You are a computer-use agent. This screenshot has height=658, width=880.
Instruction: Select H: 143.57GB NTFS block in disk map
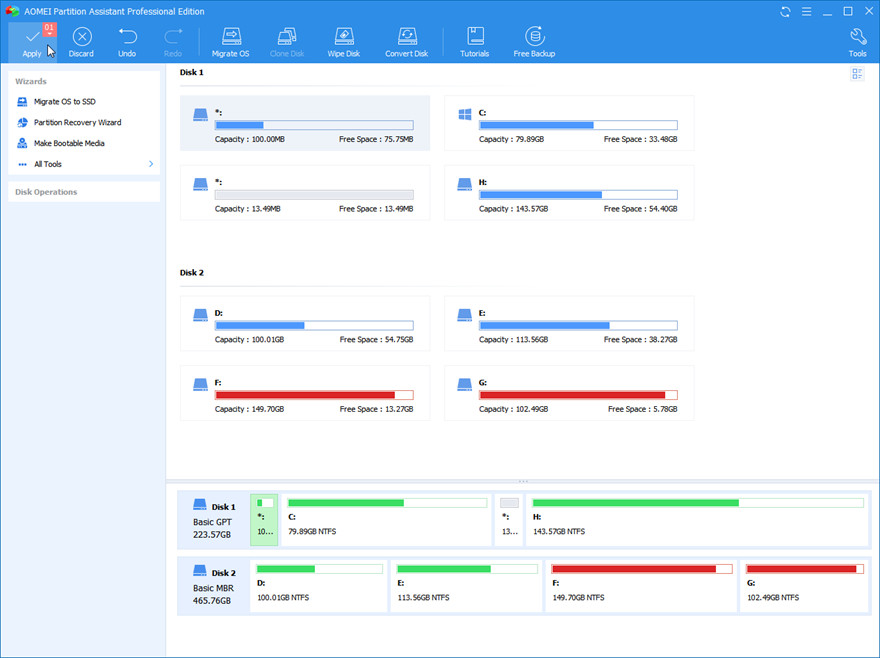697,520
